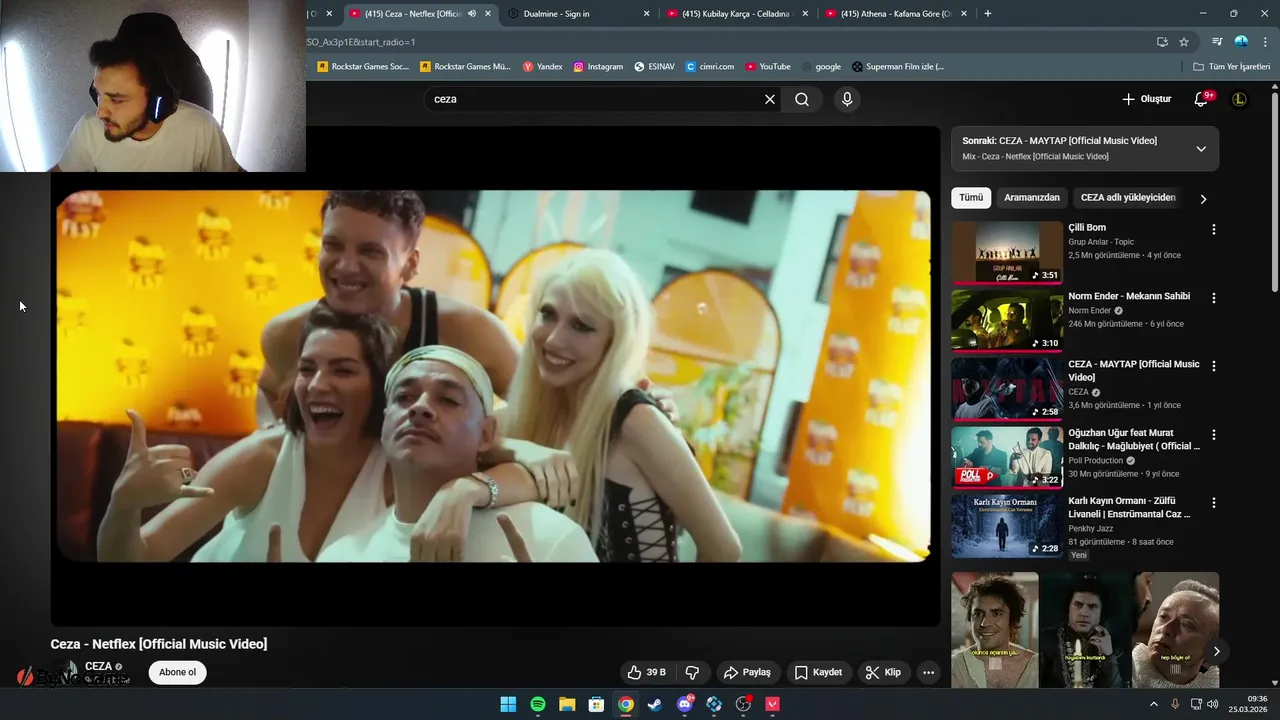
Task: Open the YouTube bookmark
Action: tap(767, 67)
